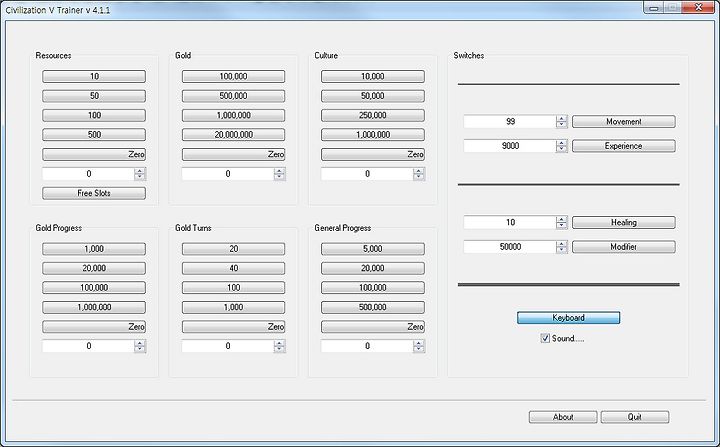The height and width of the screenshot is (447, 720).
Task: Set Culture to 1,000,000
Action: click(372, 135)
